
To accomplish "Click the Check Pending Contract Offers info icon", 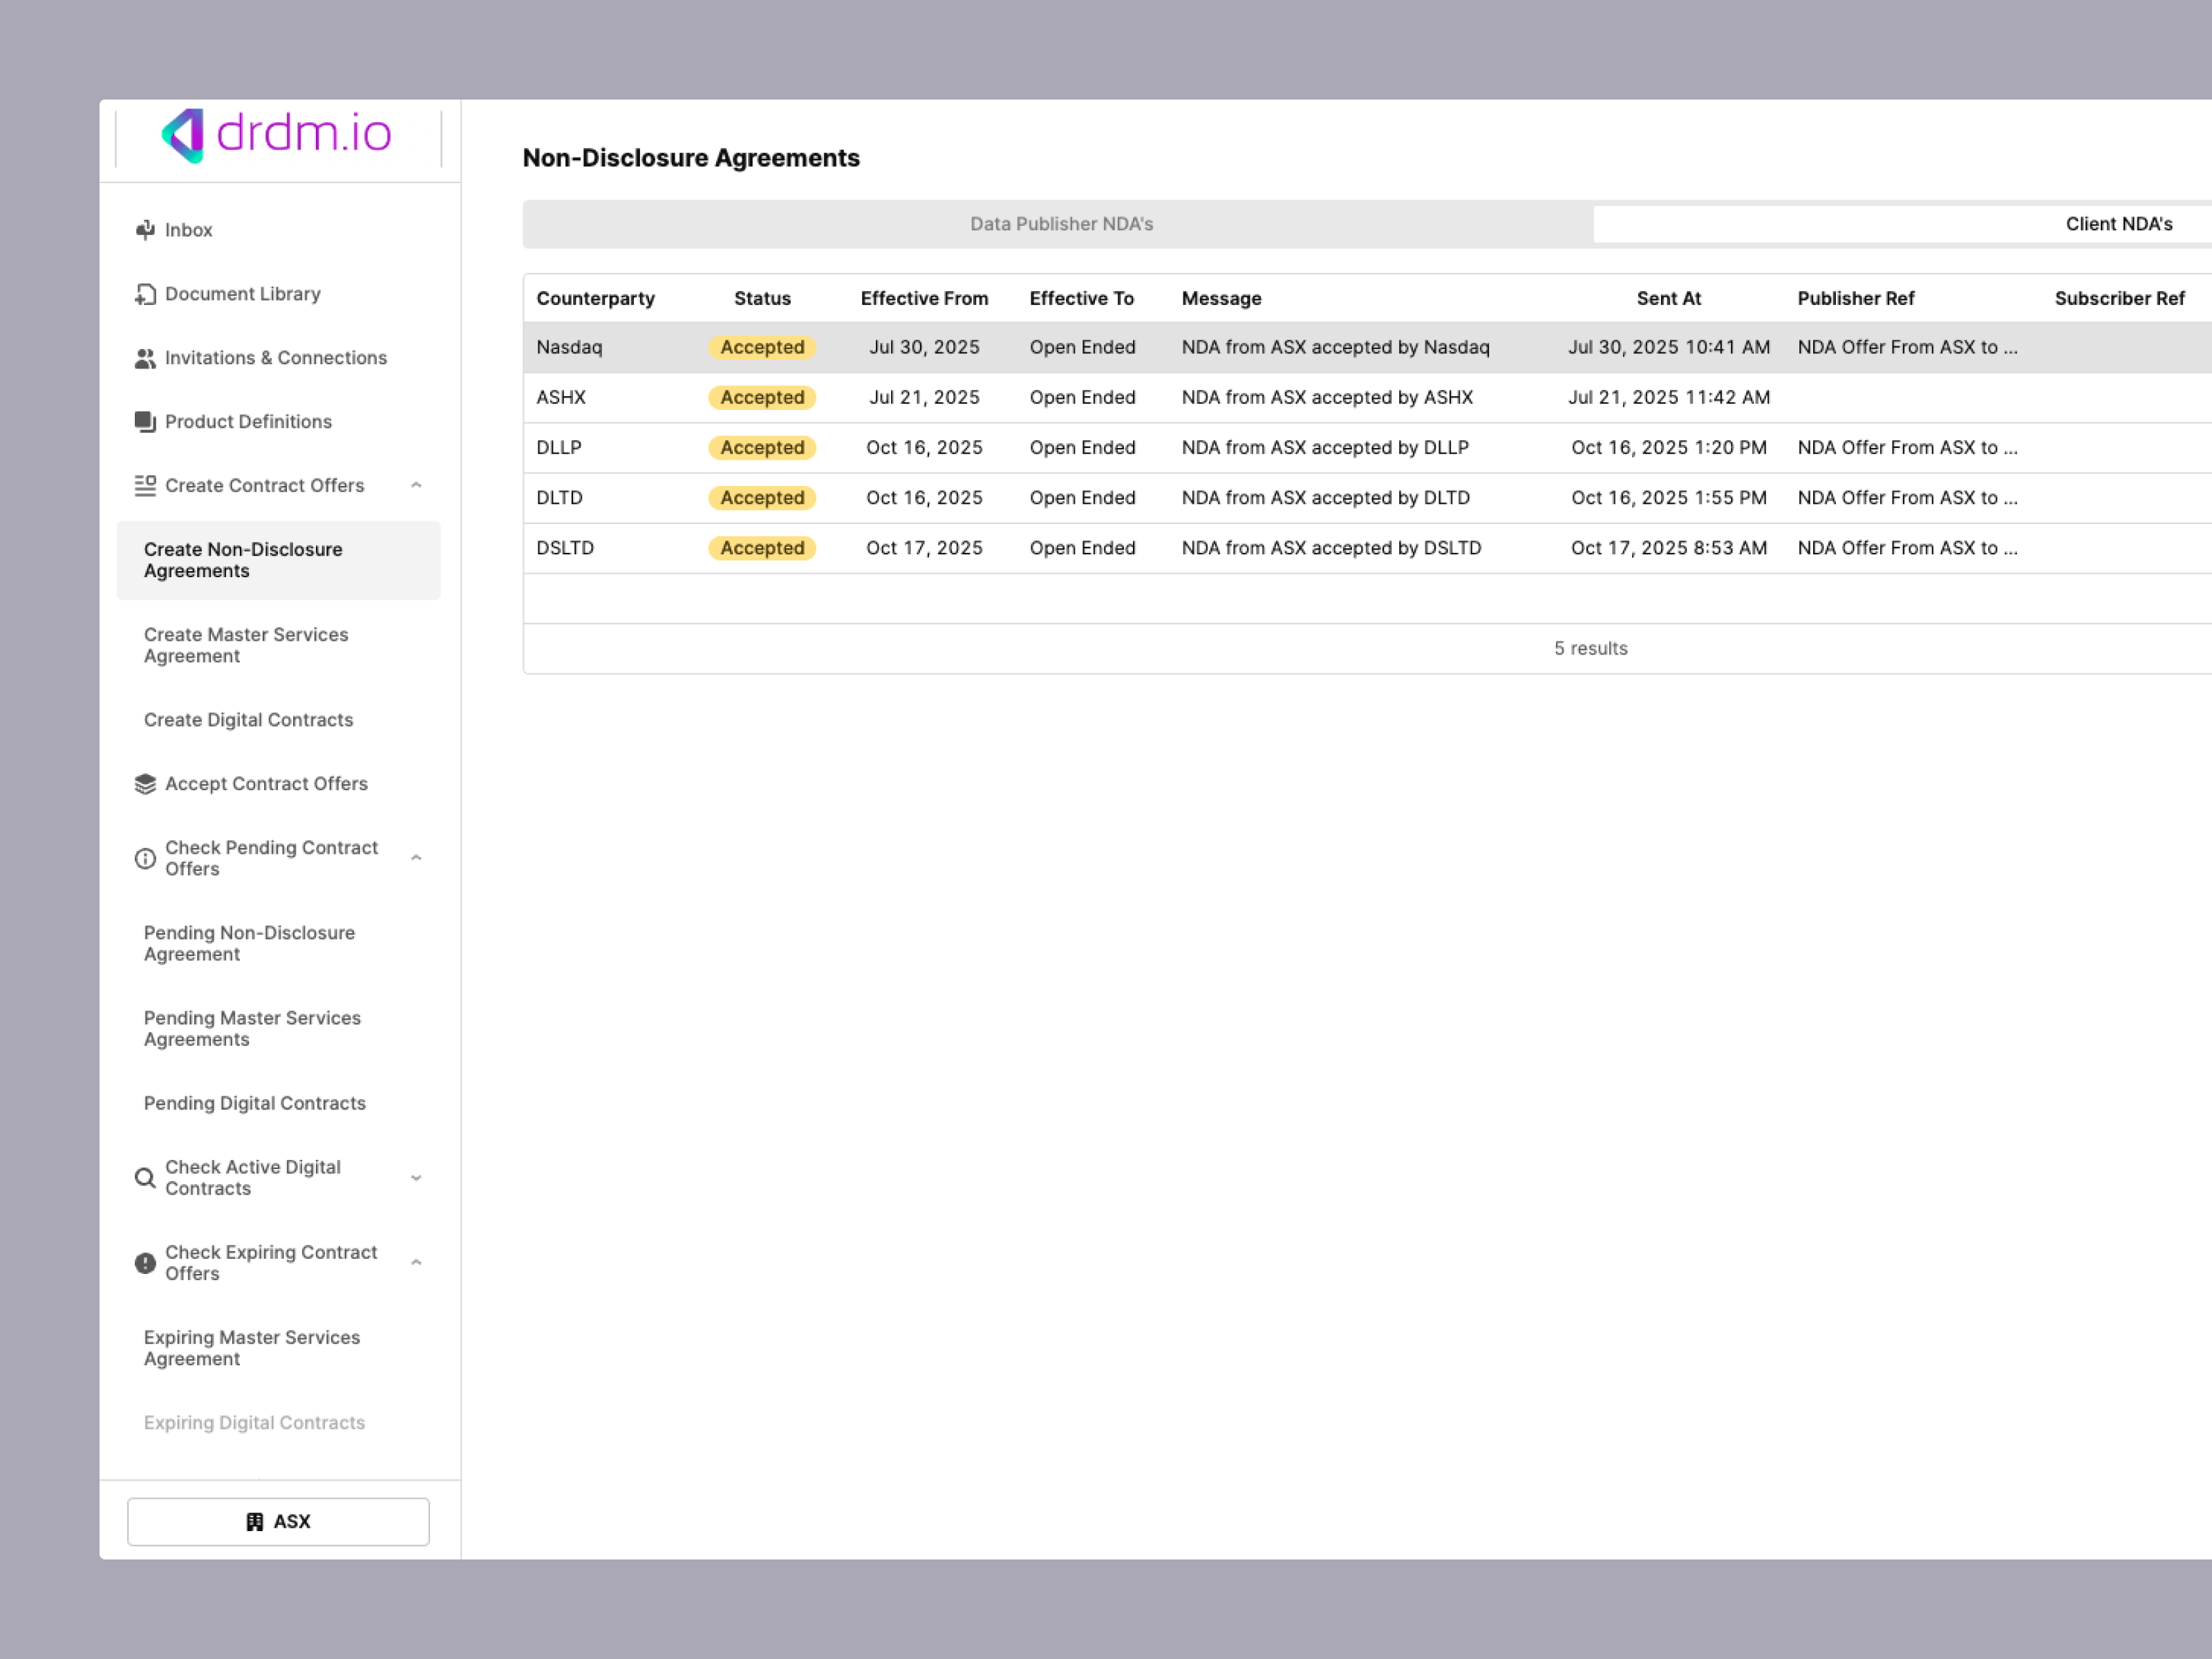I will (x=145, y=858).
